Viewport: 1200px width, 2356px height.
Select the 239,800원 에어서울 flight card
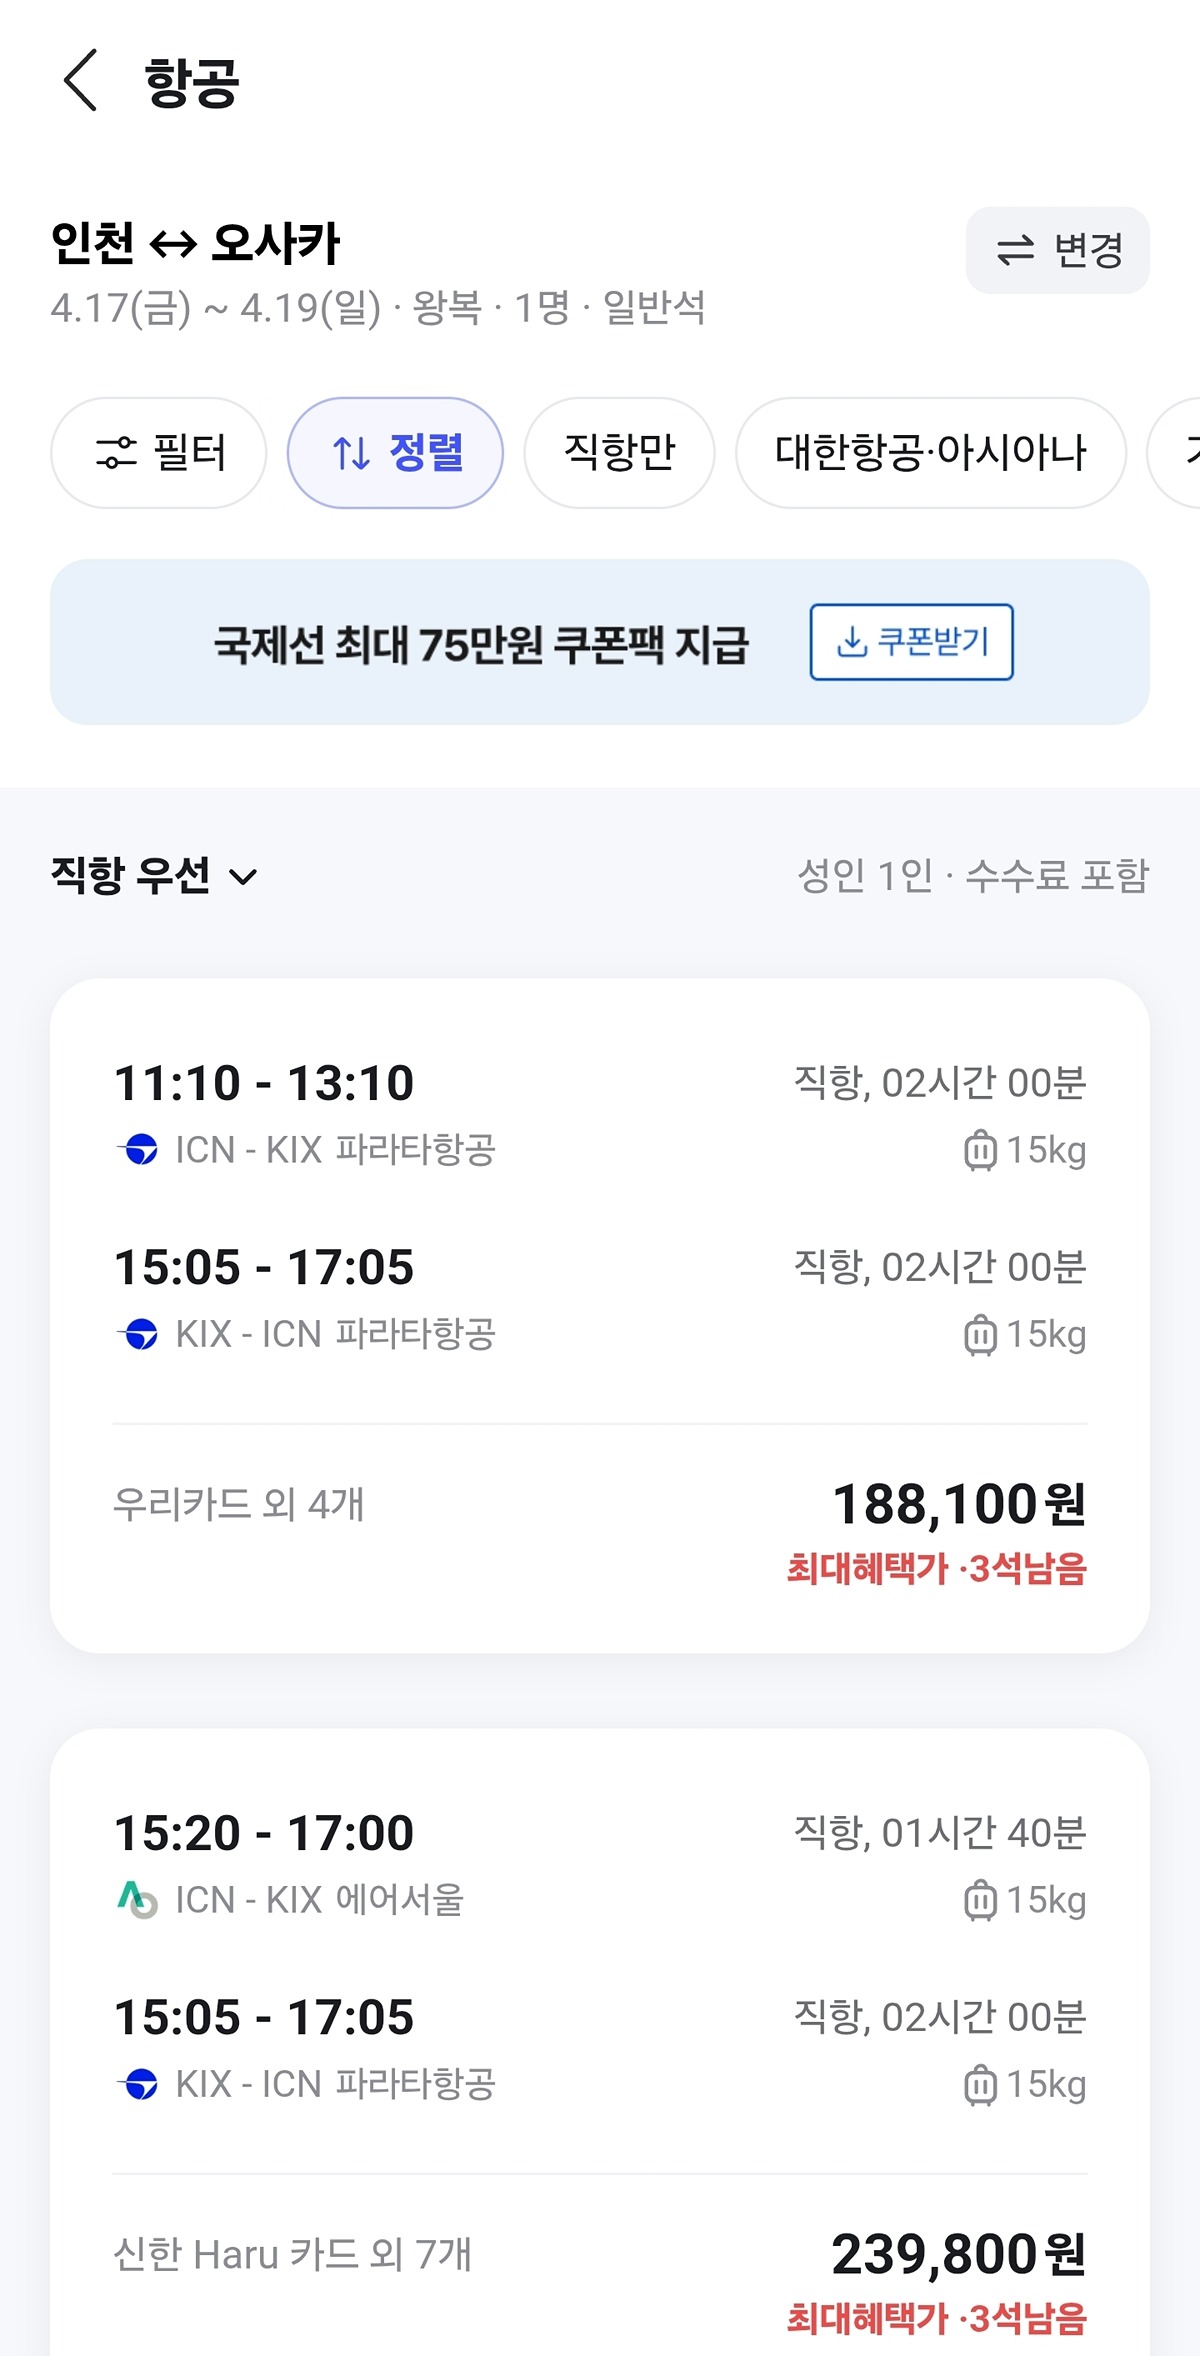(x=600, y=2042)
